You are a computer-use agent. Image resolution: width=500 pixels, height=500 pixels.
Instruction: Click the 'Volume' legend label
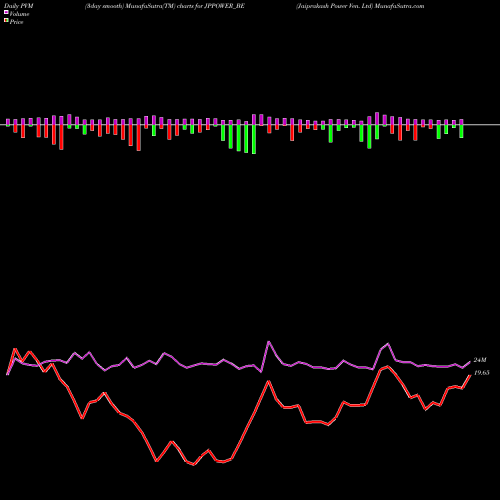click(x=19, y=14)
